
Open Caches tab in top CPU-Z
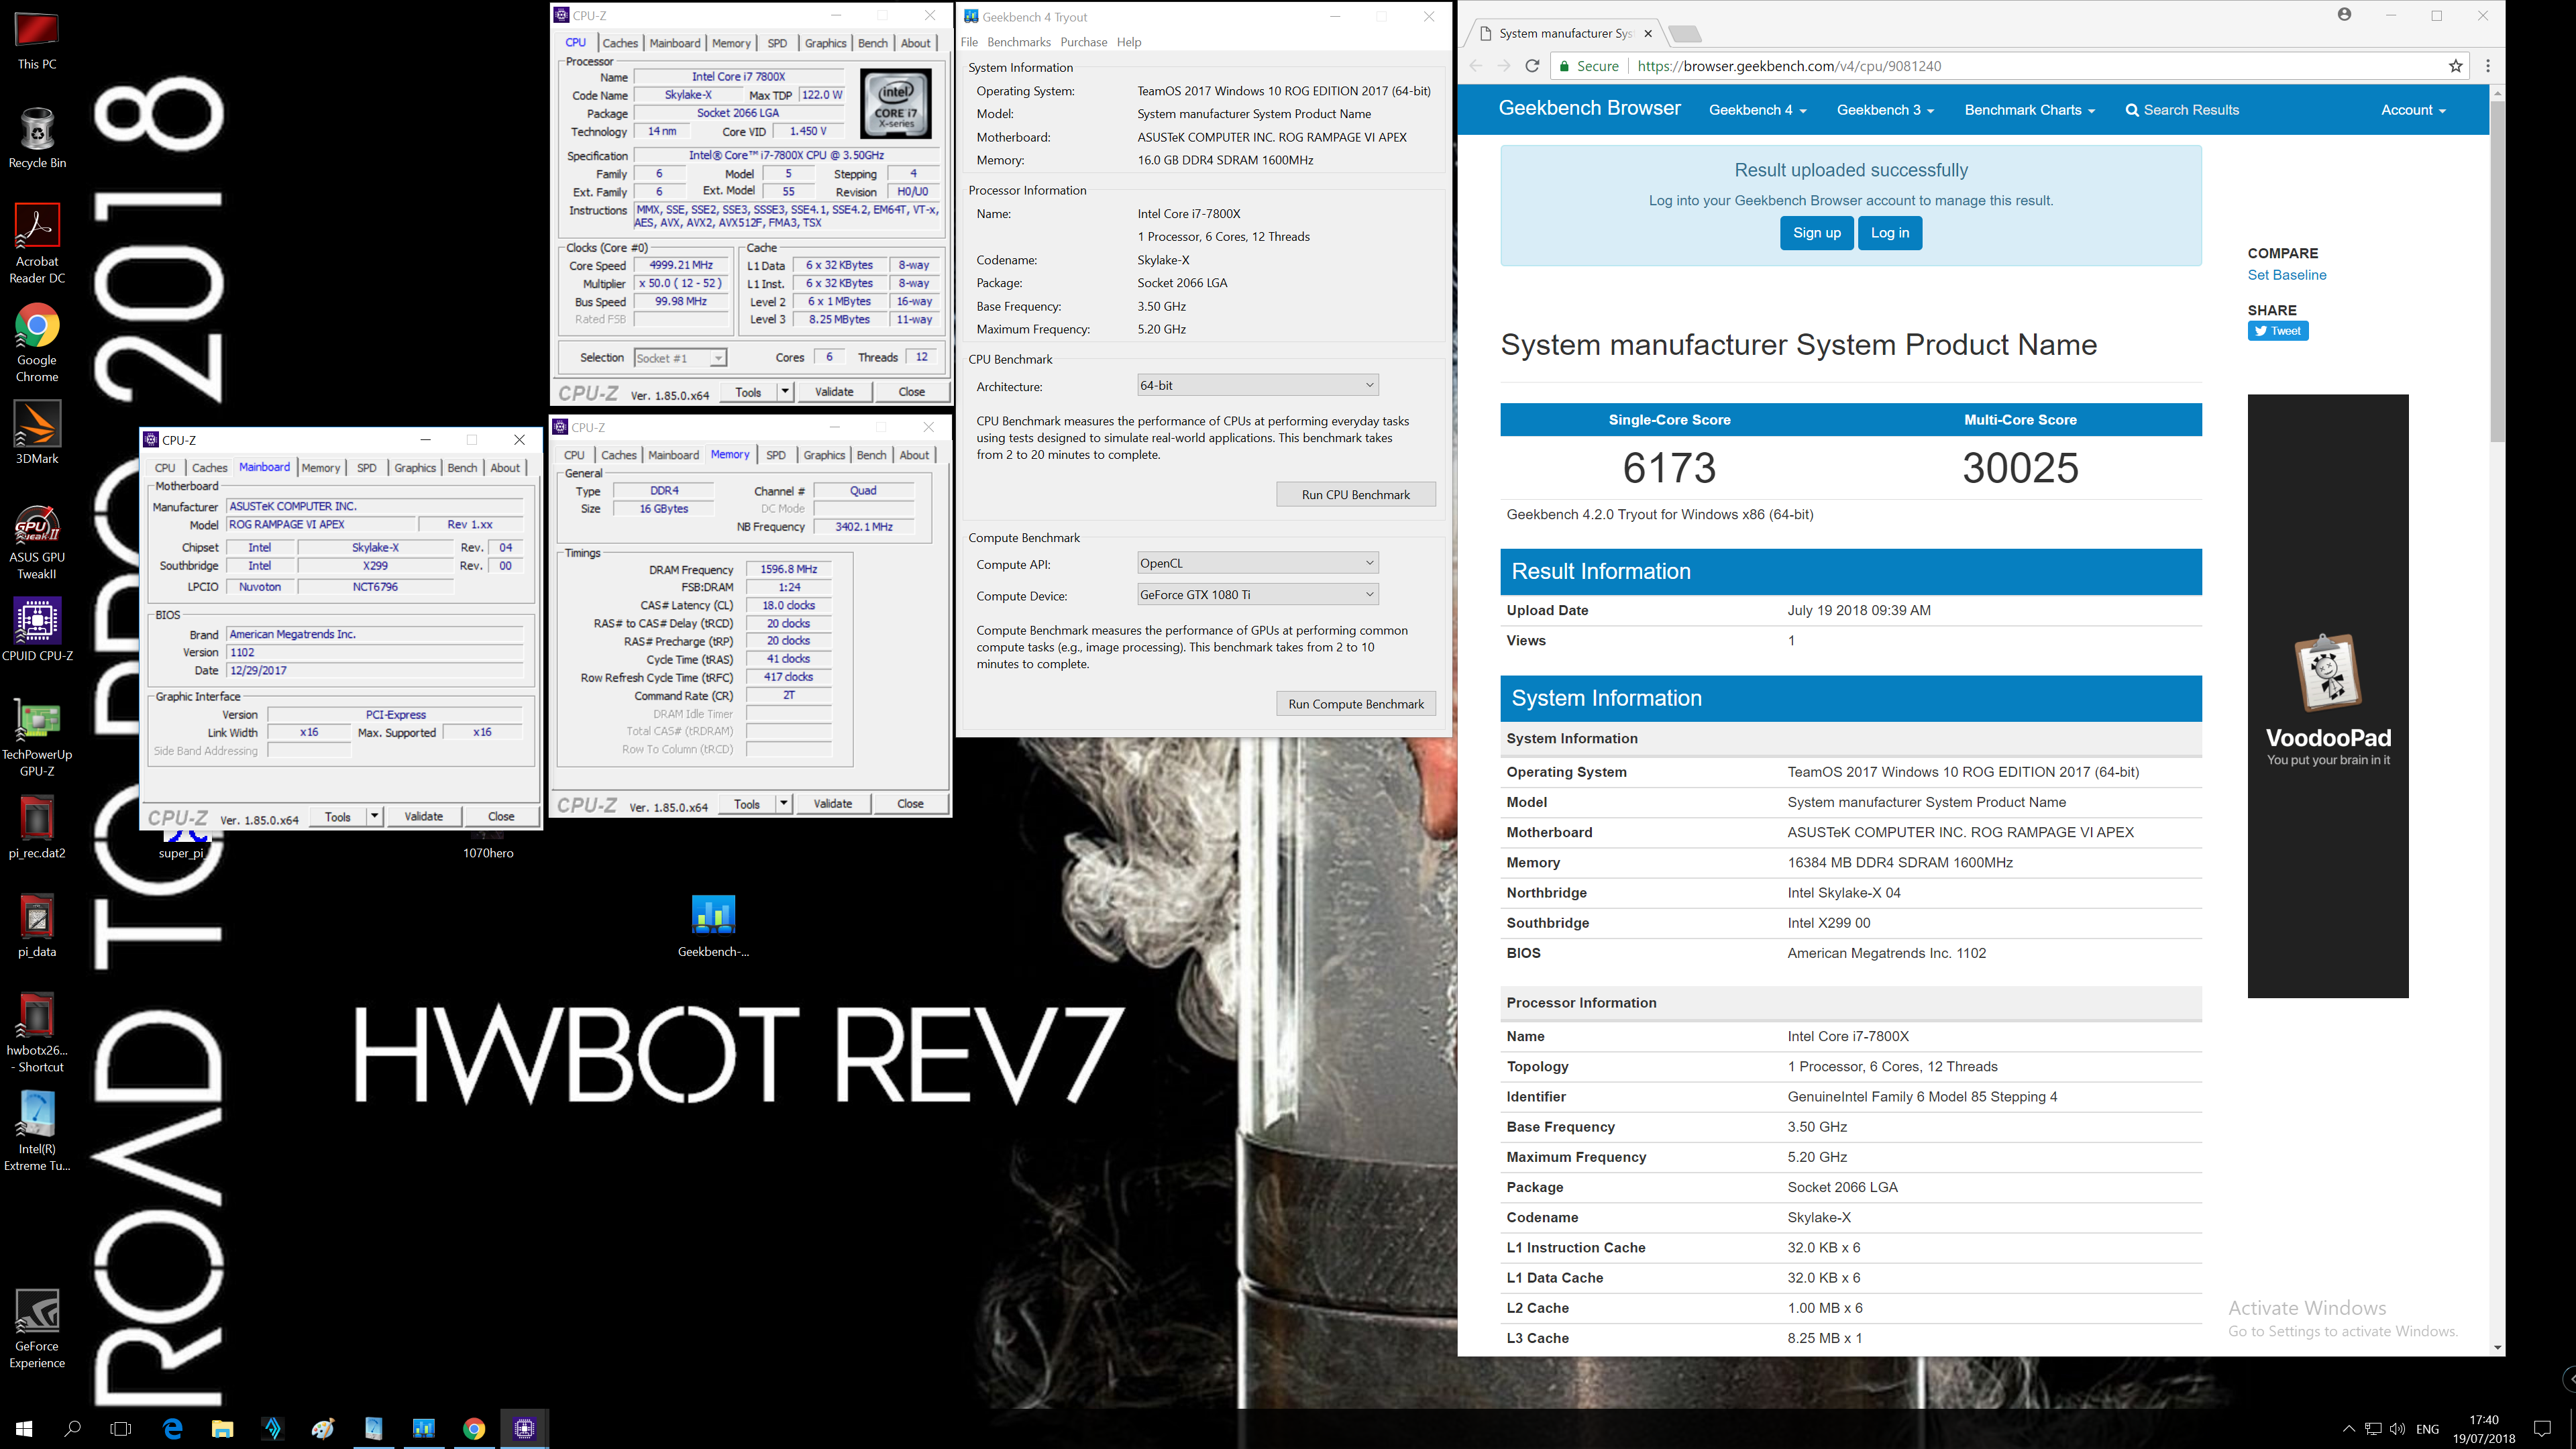[x=620, y=43]
